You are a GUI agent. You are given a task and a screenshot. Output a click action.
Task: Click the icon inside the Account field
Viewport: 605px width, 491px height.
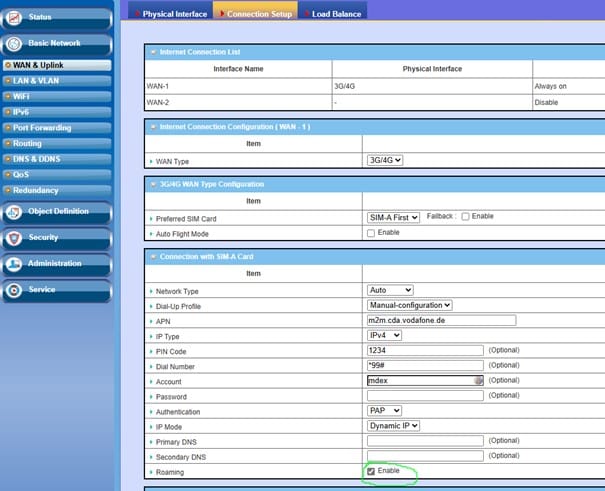(478, 381)
